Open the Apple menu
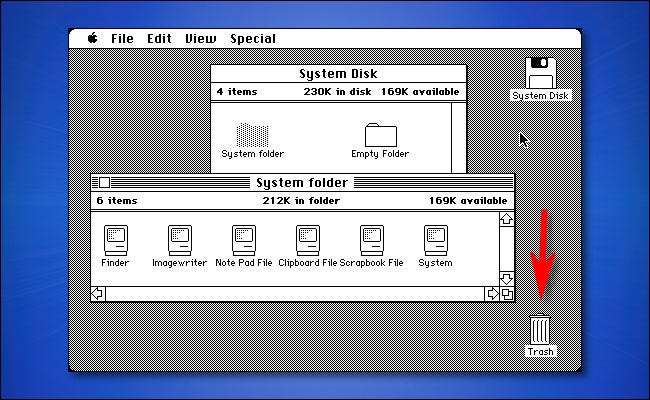Screen dimensions: 650x400 pos(93,38)
